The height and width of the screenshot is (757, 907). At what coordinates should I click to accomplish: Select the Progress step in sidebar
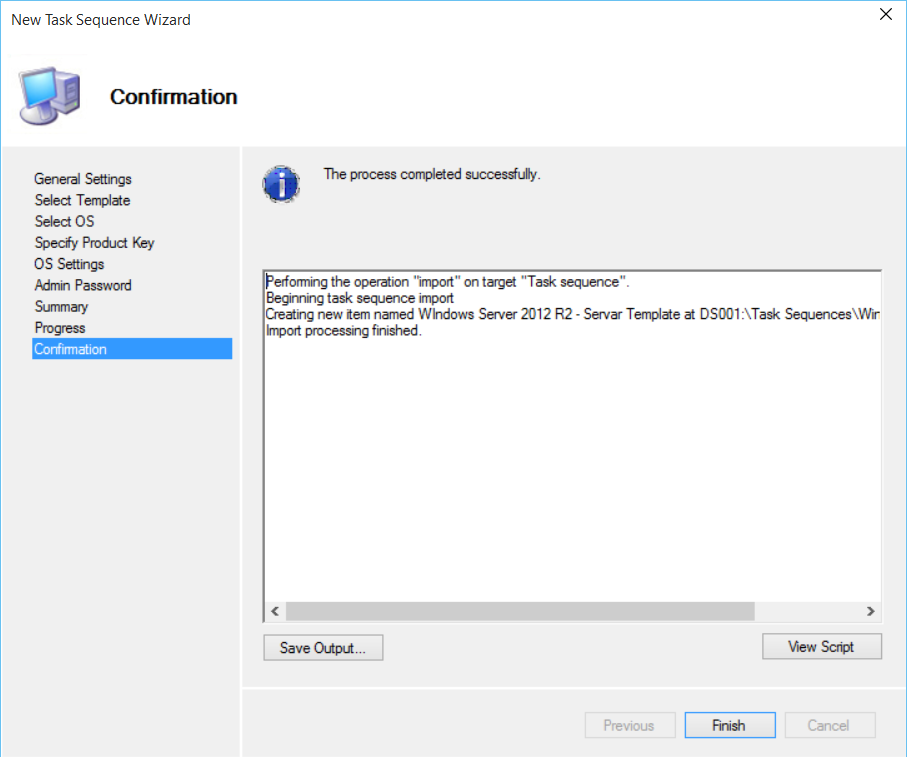[60, 328]
